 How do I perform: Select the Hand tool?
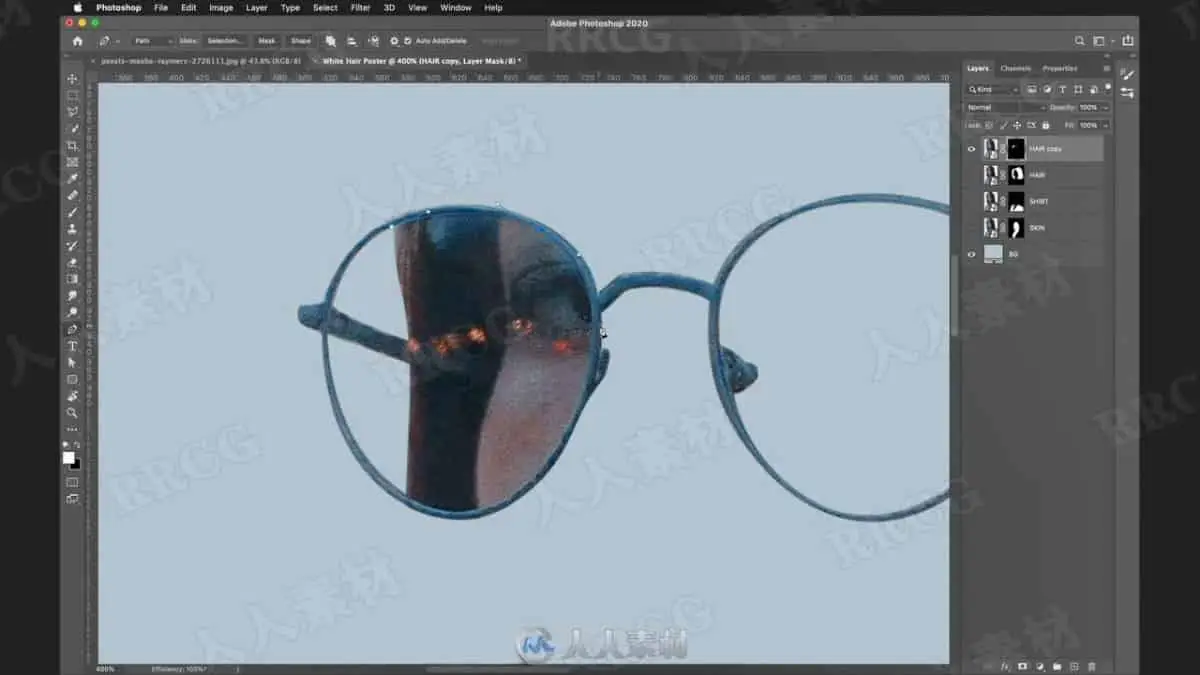(72, 396)
